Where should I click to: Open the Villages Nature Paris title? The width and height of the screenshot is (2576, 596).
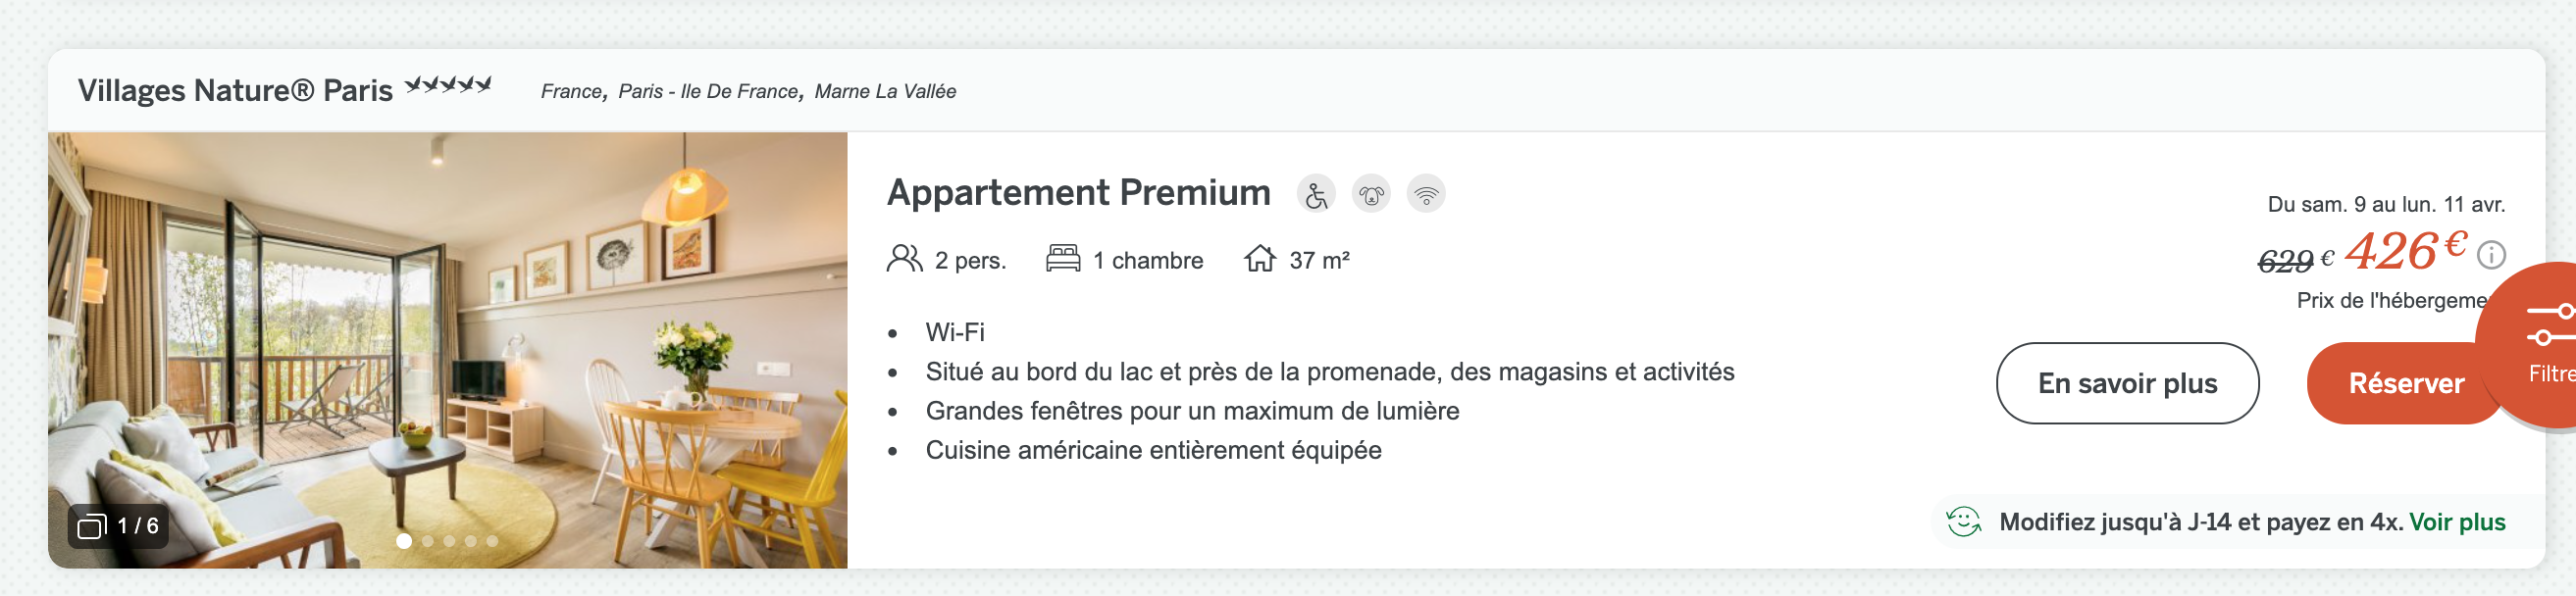(x=235, y=90)
